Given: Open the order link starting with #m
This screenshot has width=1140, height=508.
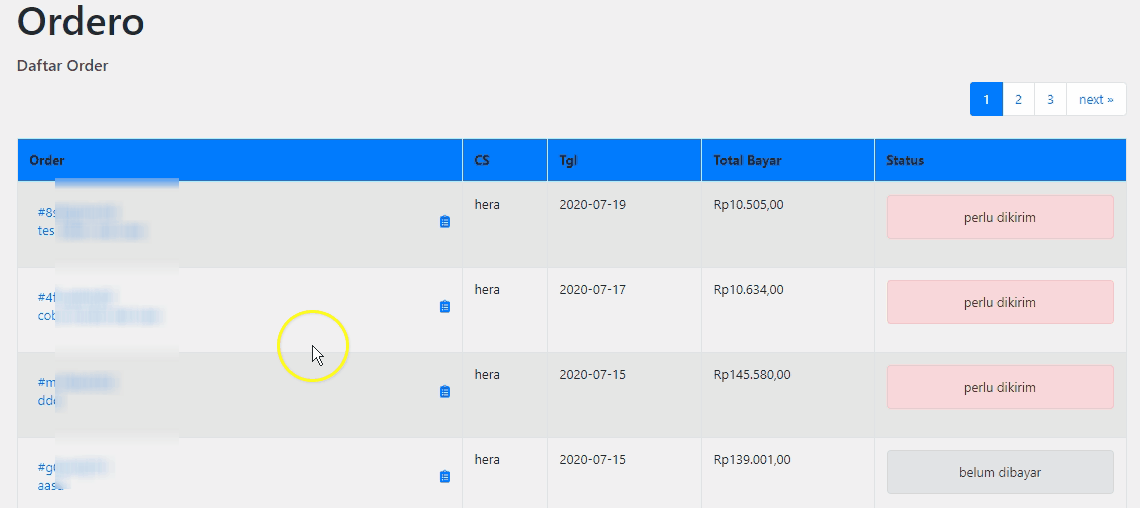Looking at the screenshot, I should coord(46,383).
